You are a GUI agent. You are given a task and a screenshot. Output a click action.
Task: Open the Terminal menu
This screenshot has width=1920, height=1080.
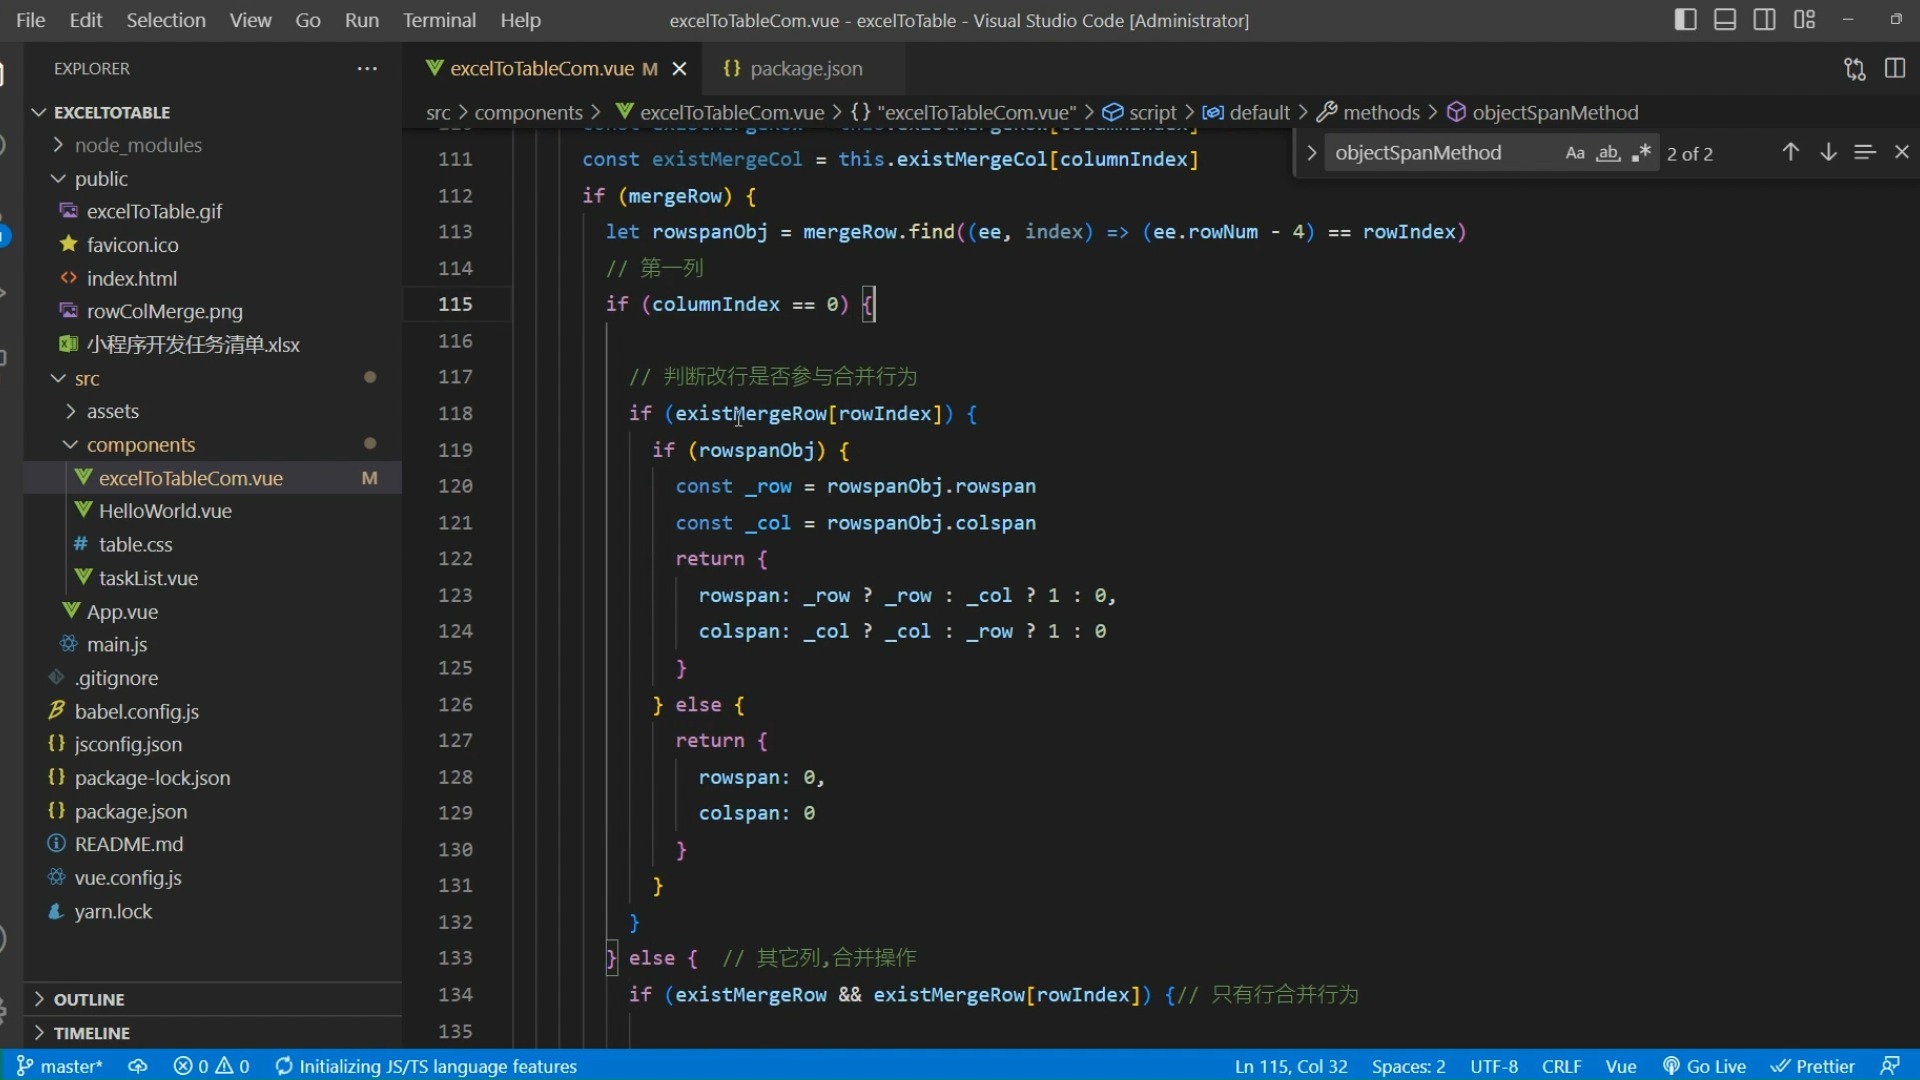[439, 20]
